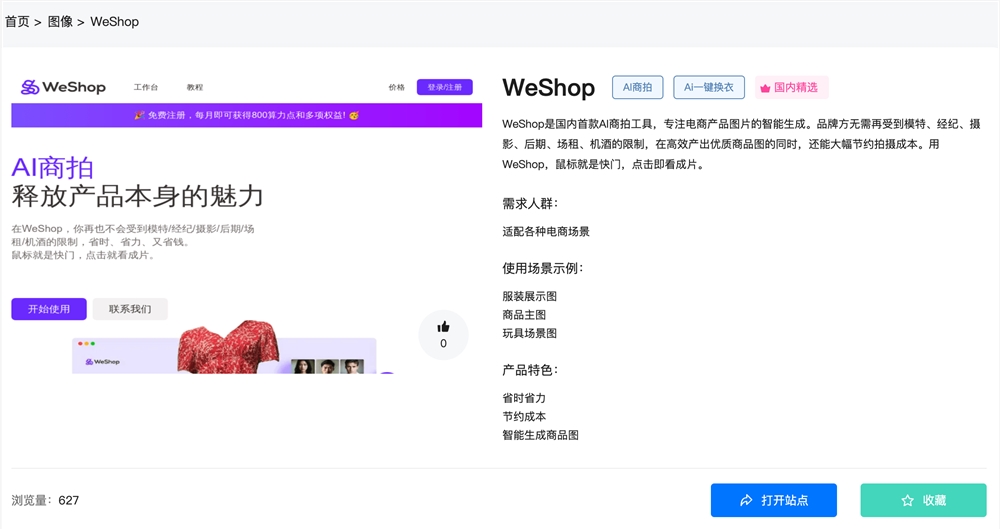Image resolution: width=1000 pixels, height=529 pixels.
Task: Open 工作台 menu in preview header
Action: [145, 87]
